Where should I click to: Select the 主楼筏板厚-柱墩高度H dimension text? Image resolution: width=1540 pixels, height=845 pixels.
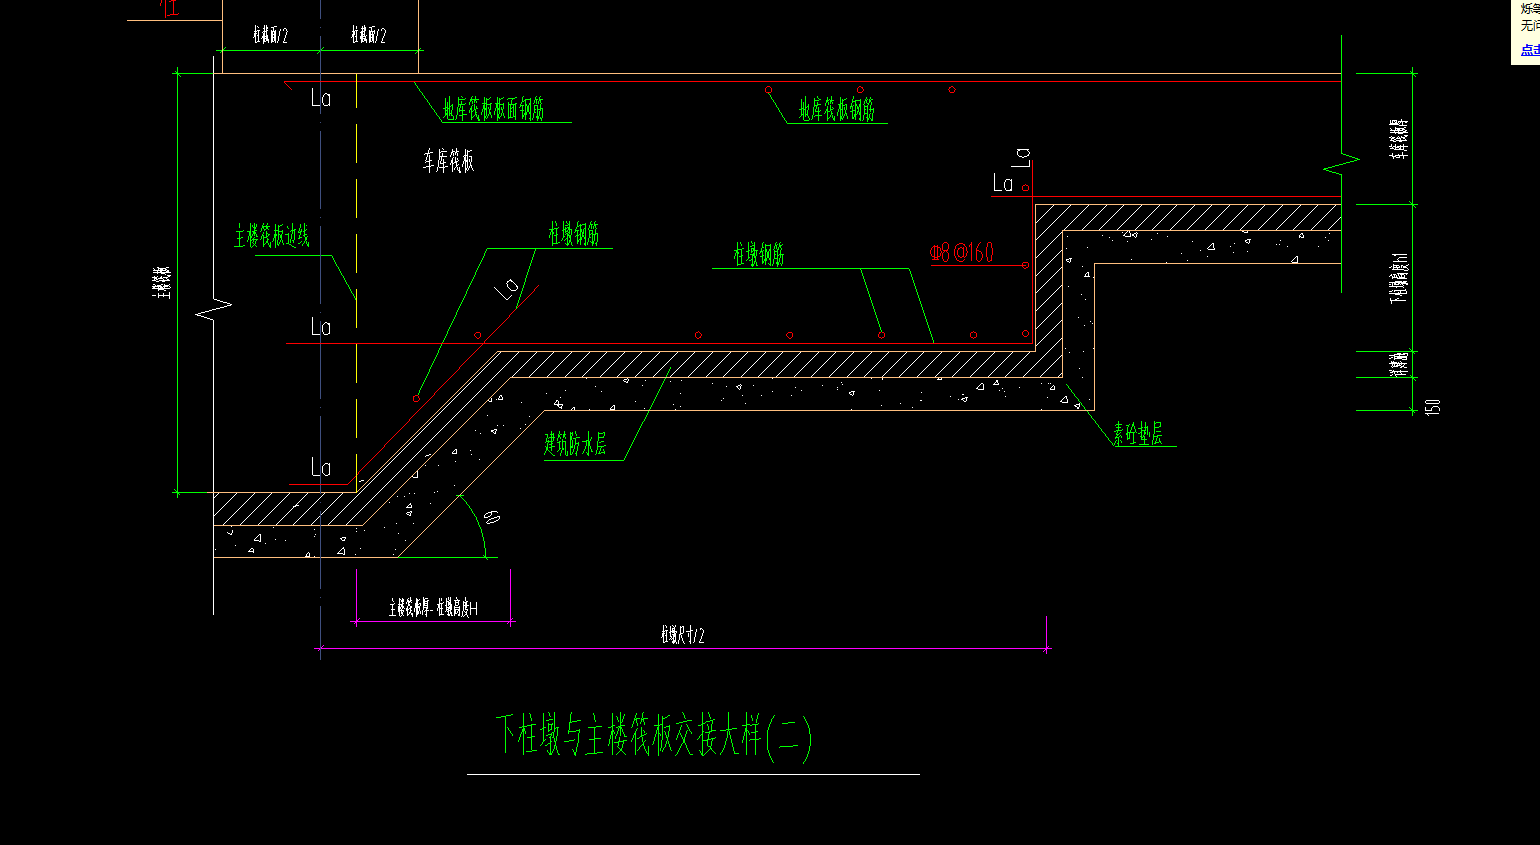coord(433,608)
